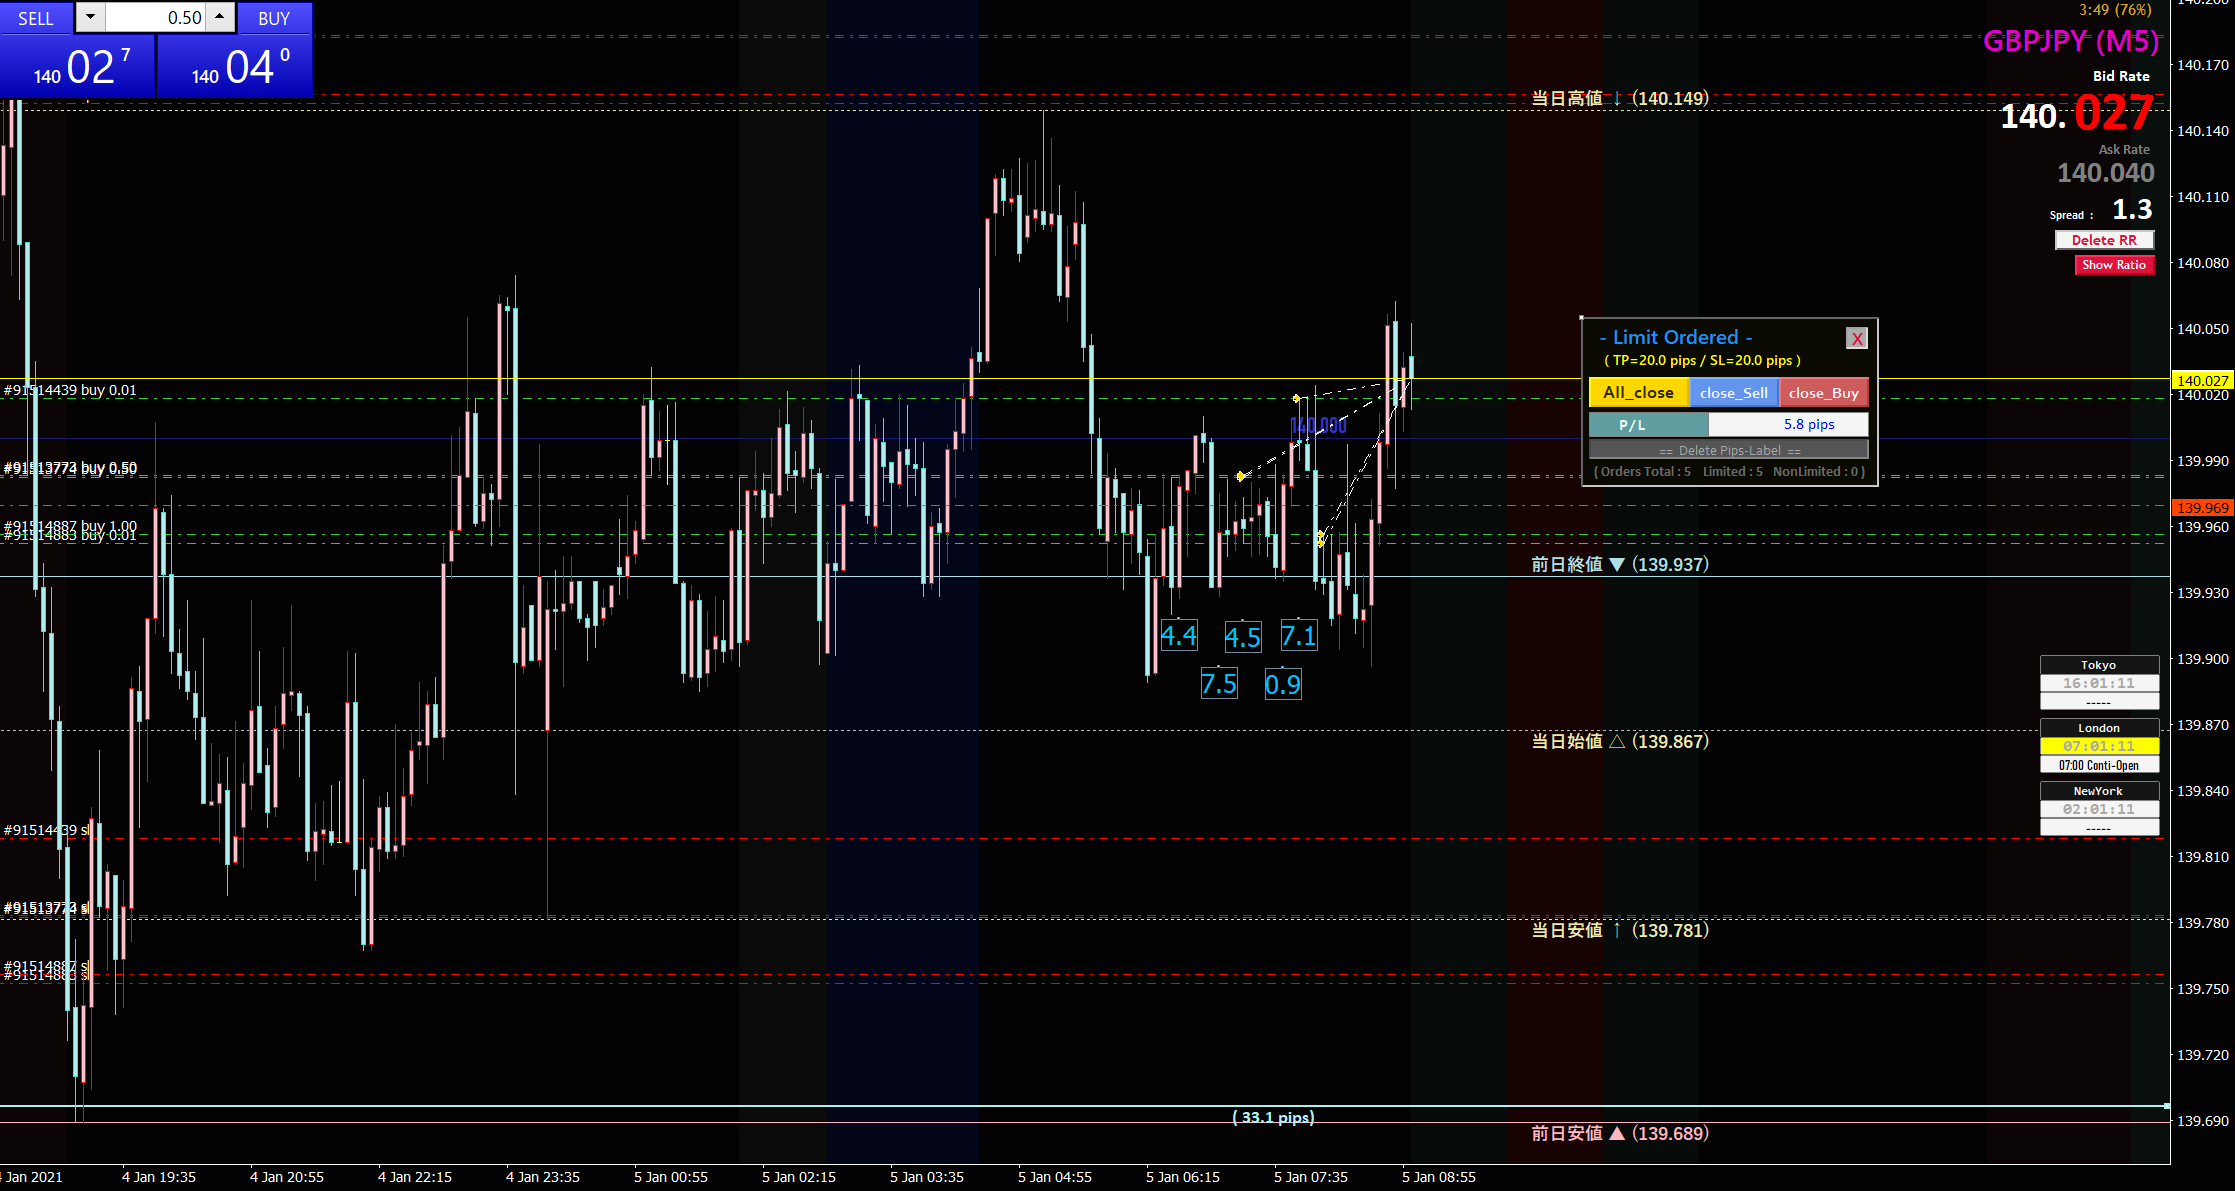This screenshot has width=2235, height=1191.
Task: Select the 4.4 pips label on chart
Action: (1178, 636)
